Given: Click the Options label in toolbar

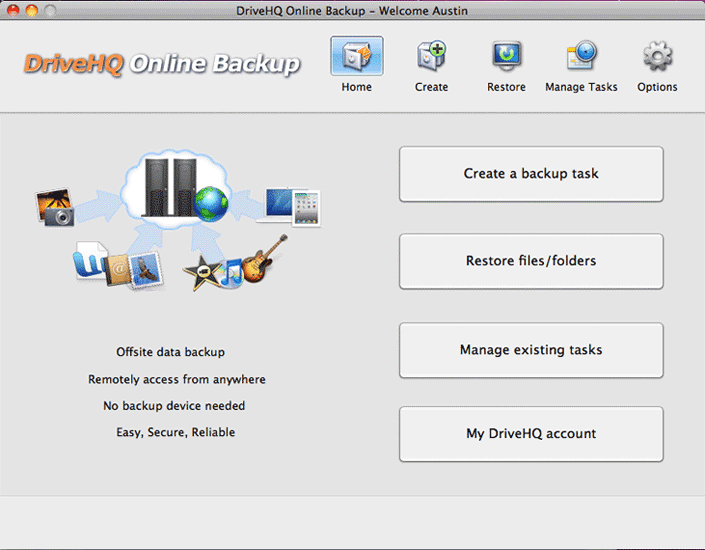Looking at the screenshot, I should point(657,87).
